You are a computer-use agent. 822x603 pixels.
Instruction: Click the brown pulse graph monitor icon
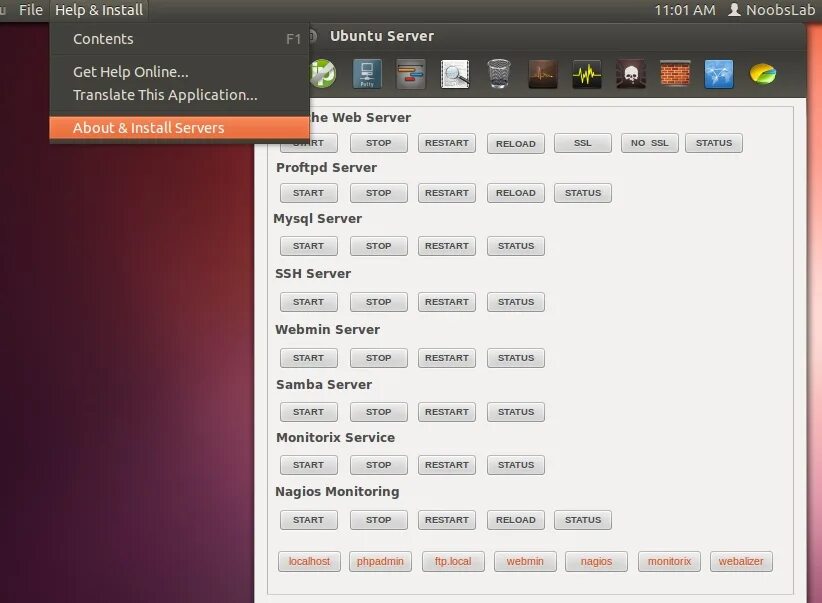coord(543,74)
